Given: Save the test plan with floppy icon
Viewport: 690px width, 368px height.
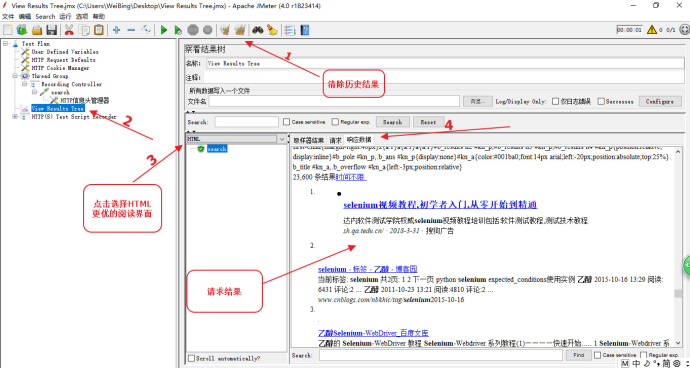Looking at the screenshot, I should (x=51, y=30).
